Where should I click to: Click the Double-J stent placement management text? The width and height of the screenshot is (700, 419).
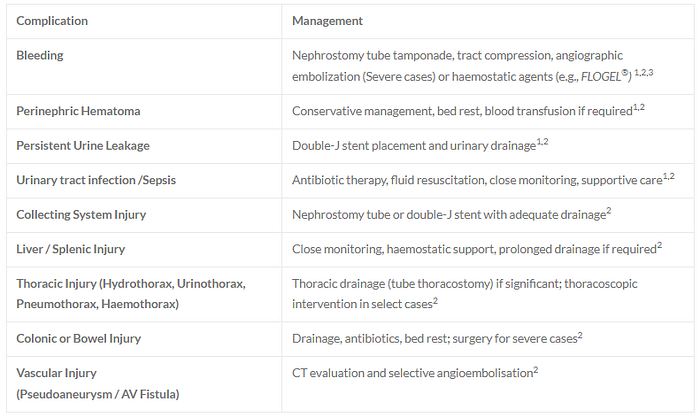pos(414,146)
